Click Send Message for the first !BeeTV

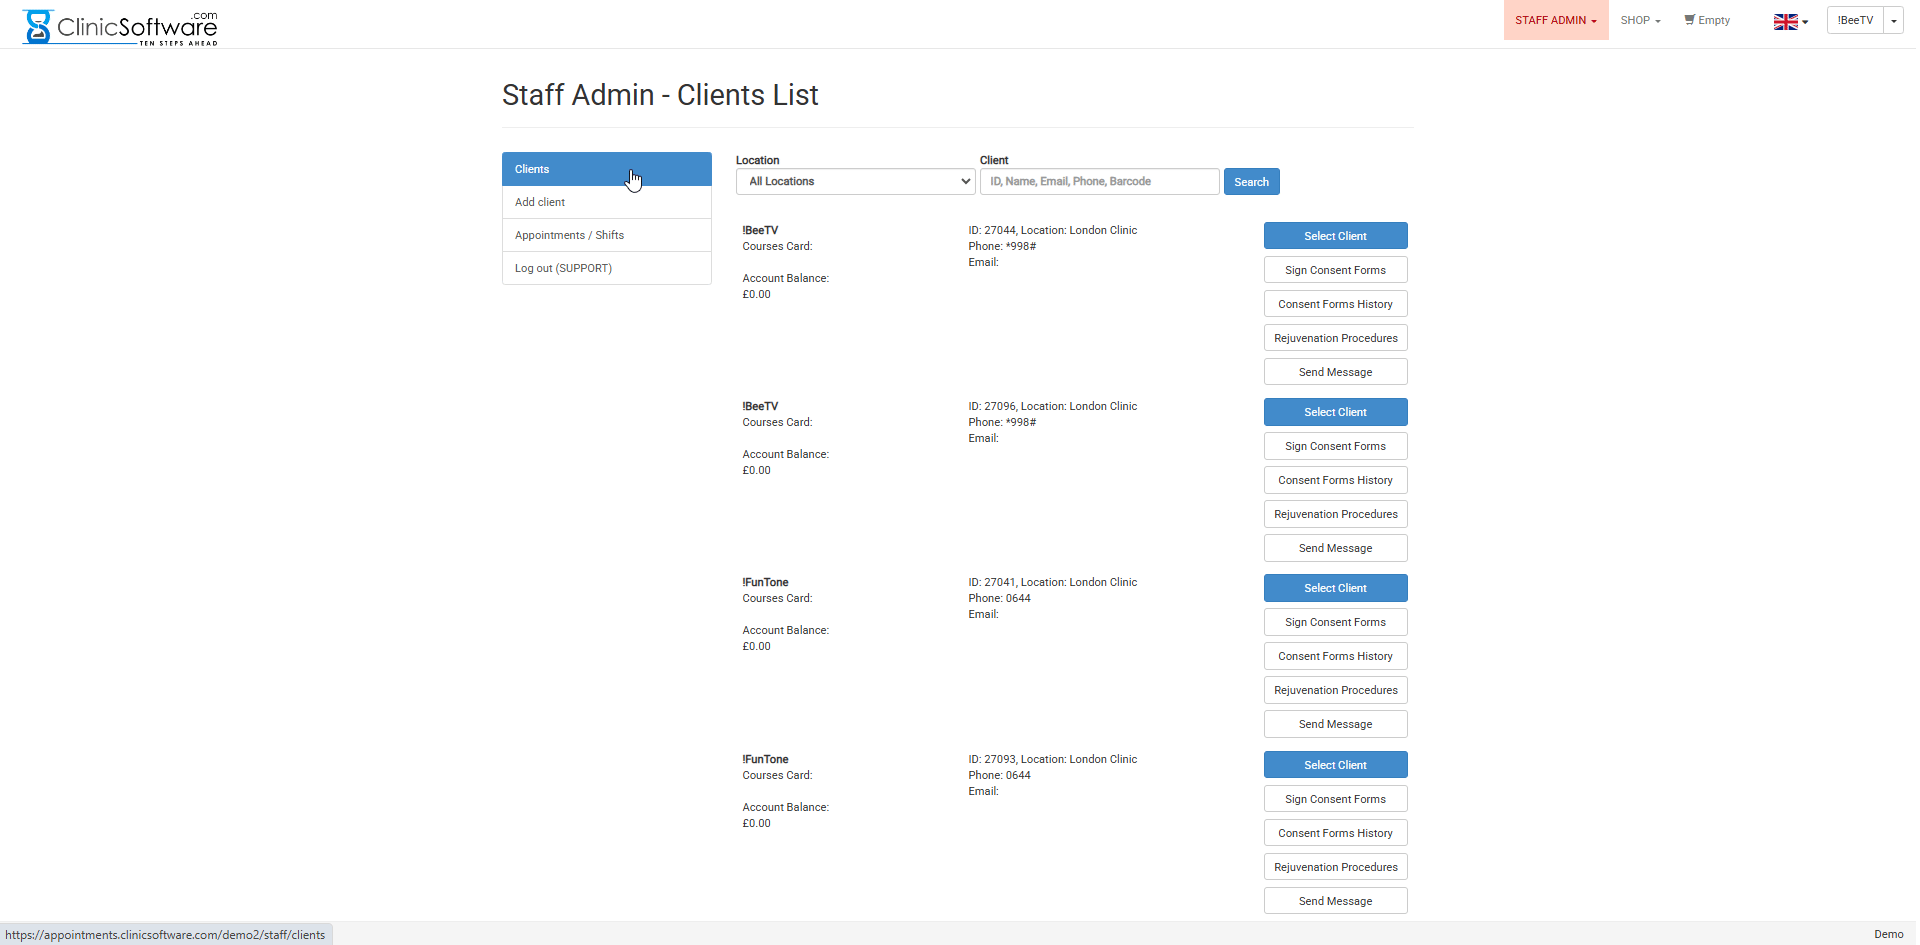(x=1335, y=371)
